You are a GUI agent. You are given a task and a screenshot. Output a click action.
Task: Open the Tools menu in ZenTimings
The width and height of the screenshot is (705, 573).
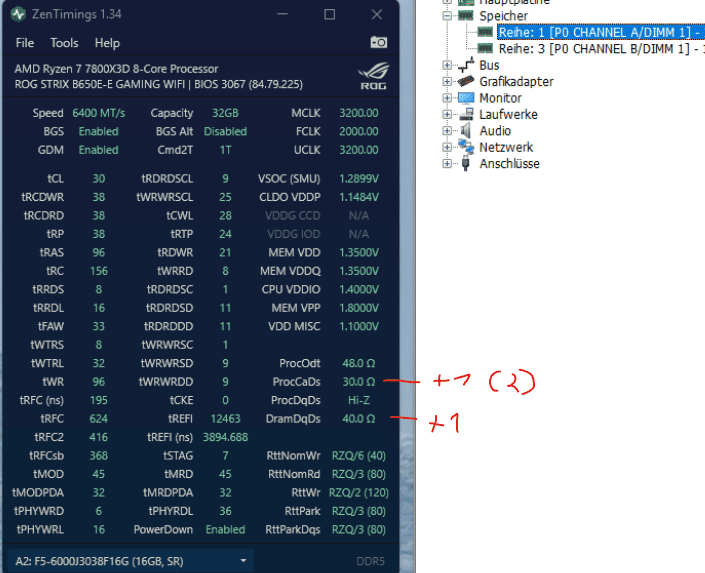[x=64, y=43]
